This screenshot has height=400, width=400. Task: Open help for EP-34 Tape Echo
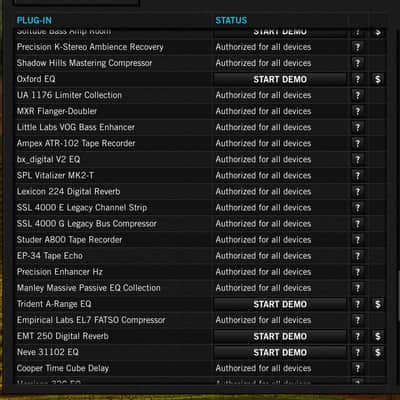357,256
